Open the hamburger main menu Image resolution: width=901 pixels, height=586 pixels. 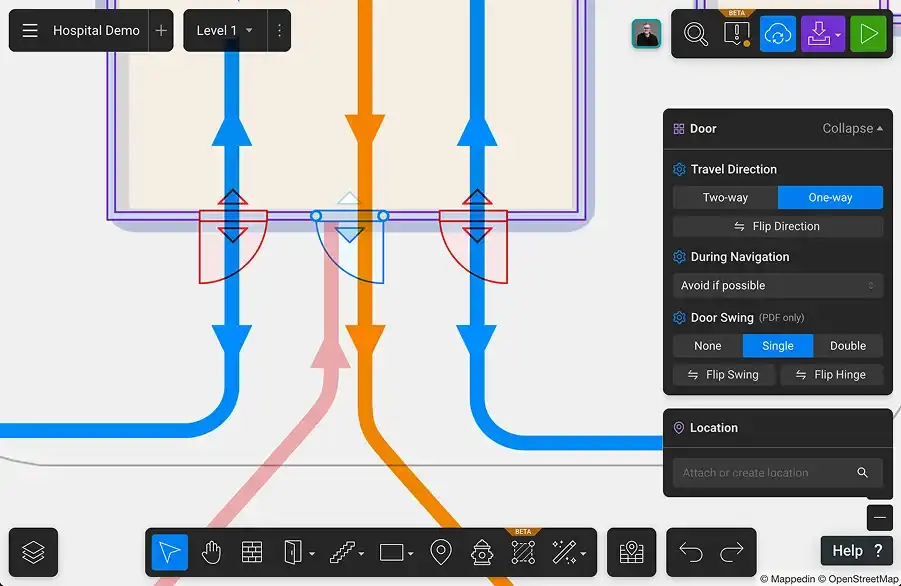pos(30,31)
